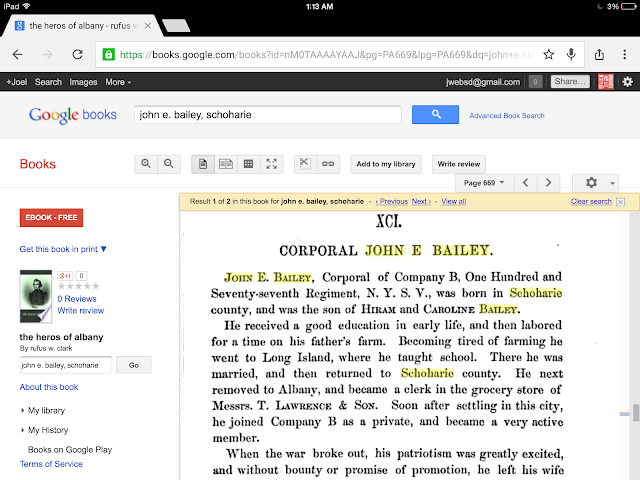The height and width of the screenshot is (480, 640).
Task: Open Books on Google Play
Action: coord(70,450)
